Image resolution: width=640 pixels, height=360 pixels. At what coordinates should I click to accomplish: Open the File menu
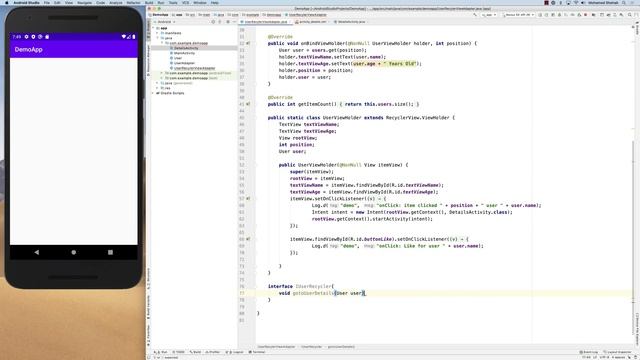(47, 2)
